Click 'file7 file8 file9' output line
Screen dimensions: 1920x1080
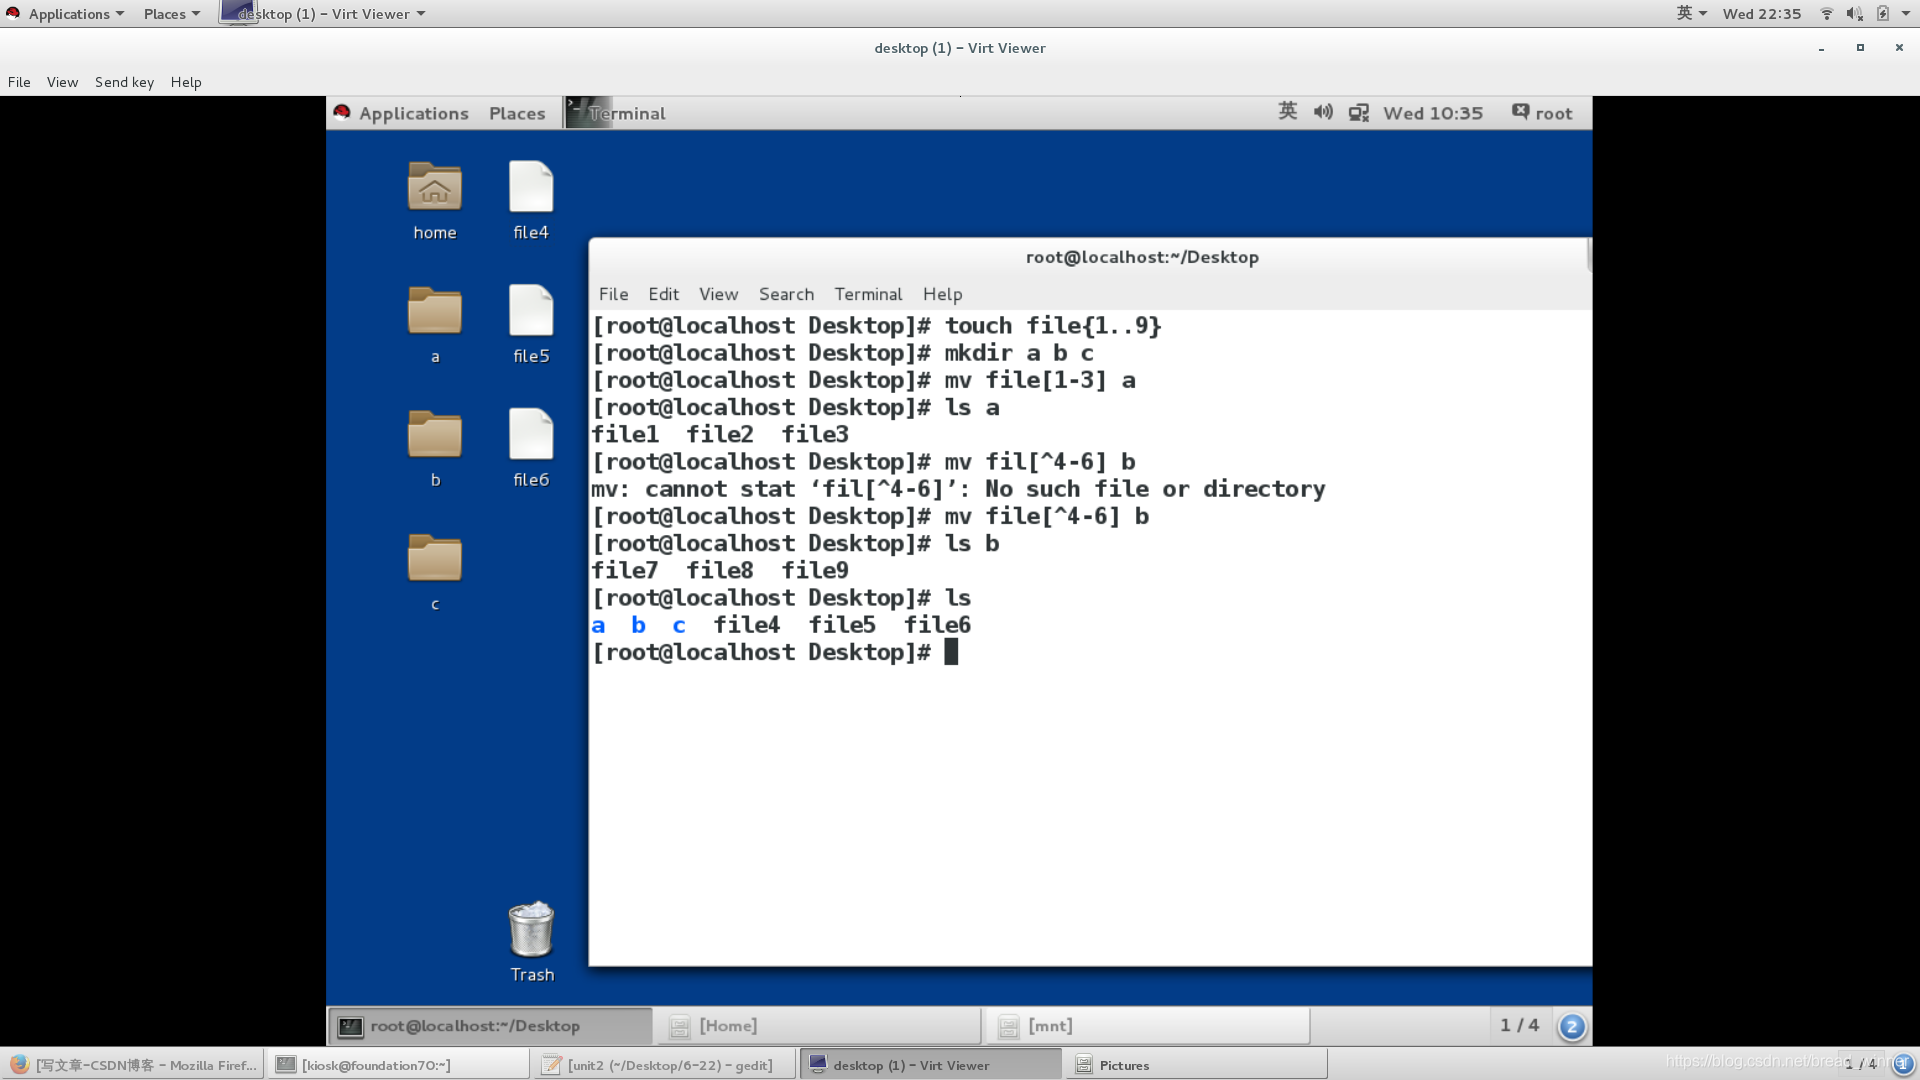(x=720, y=571)
